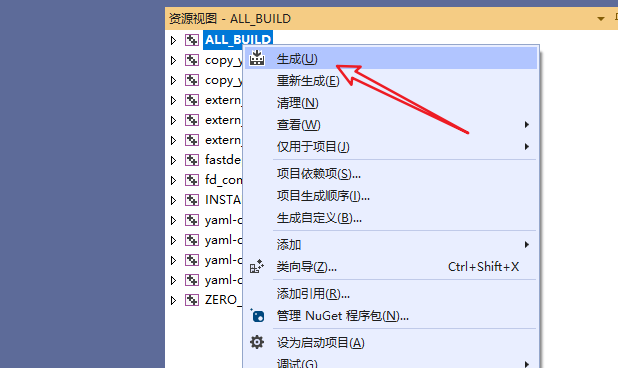Click the project icon of the INSTA row
The image size is (618, 368).
[192, 200]
